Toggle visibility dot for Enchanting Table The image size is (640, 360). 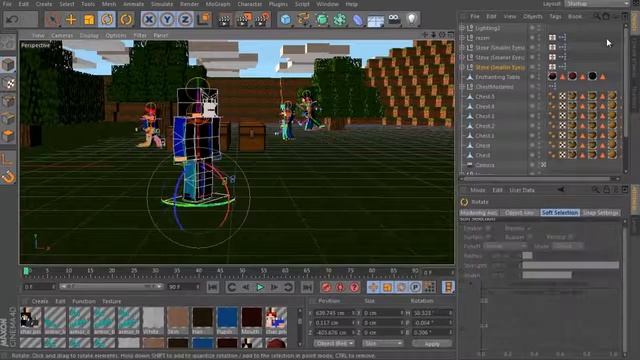point(532,77)
